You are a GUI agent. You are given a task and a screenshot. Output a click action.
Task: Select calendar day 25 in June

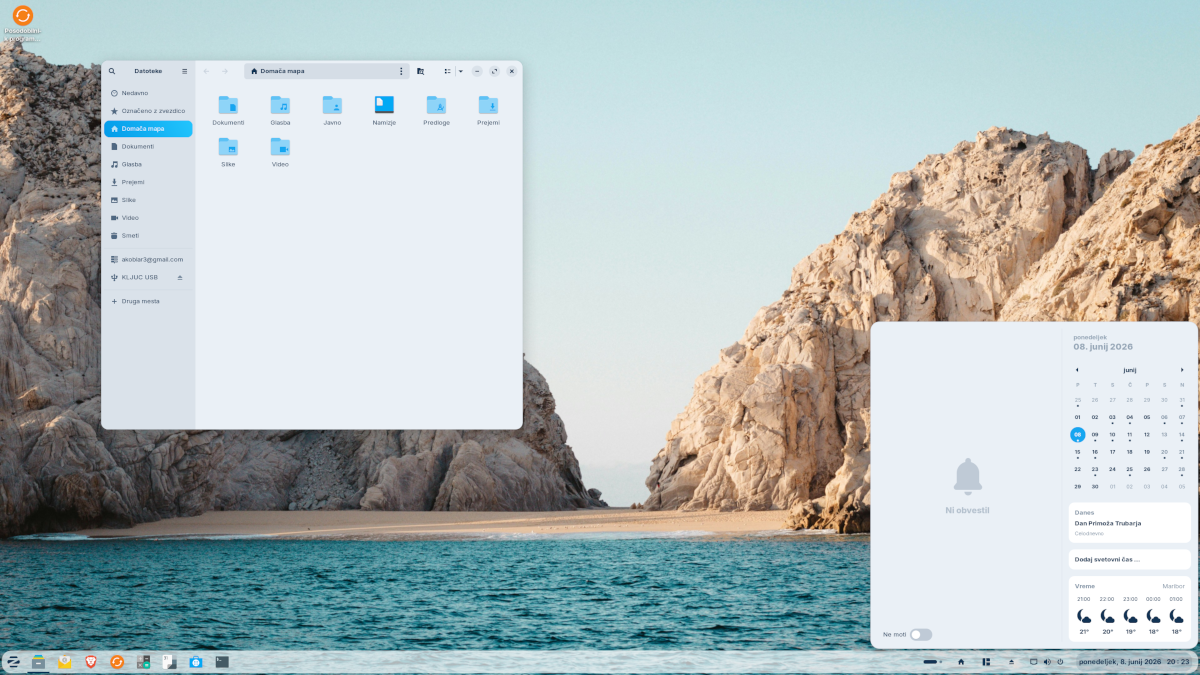pos(1130,469)
